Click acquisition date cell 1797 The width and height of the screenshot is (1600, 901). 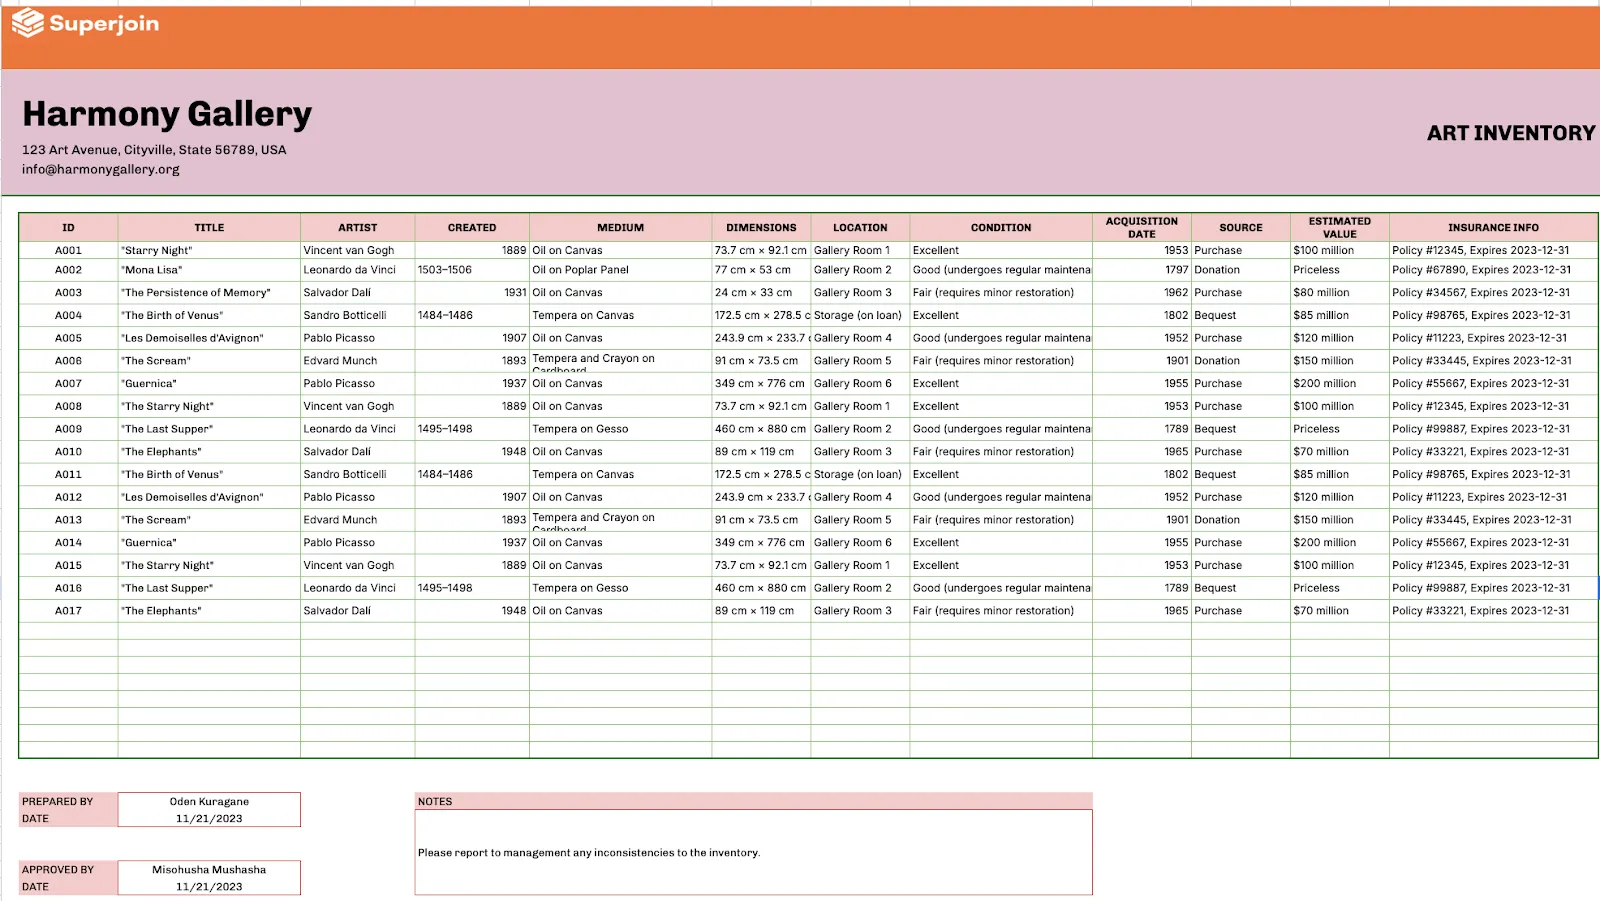1142,270
